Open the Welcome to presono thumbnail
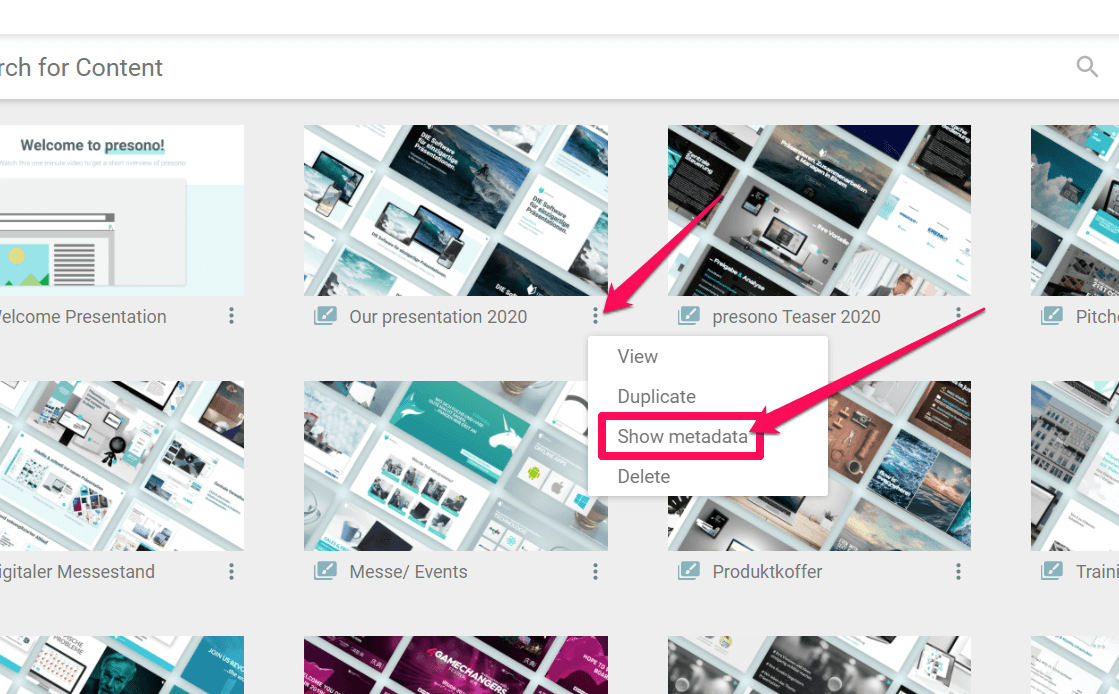1119x694 pixels. pyautogui.click(x=121, y=211)
